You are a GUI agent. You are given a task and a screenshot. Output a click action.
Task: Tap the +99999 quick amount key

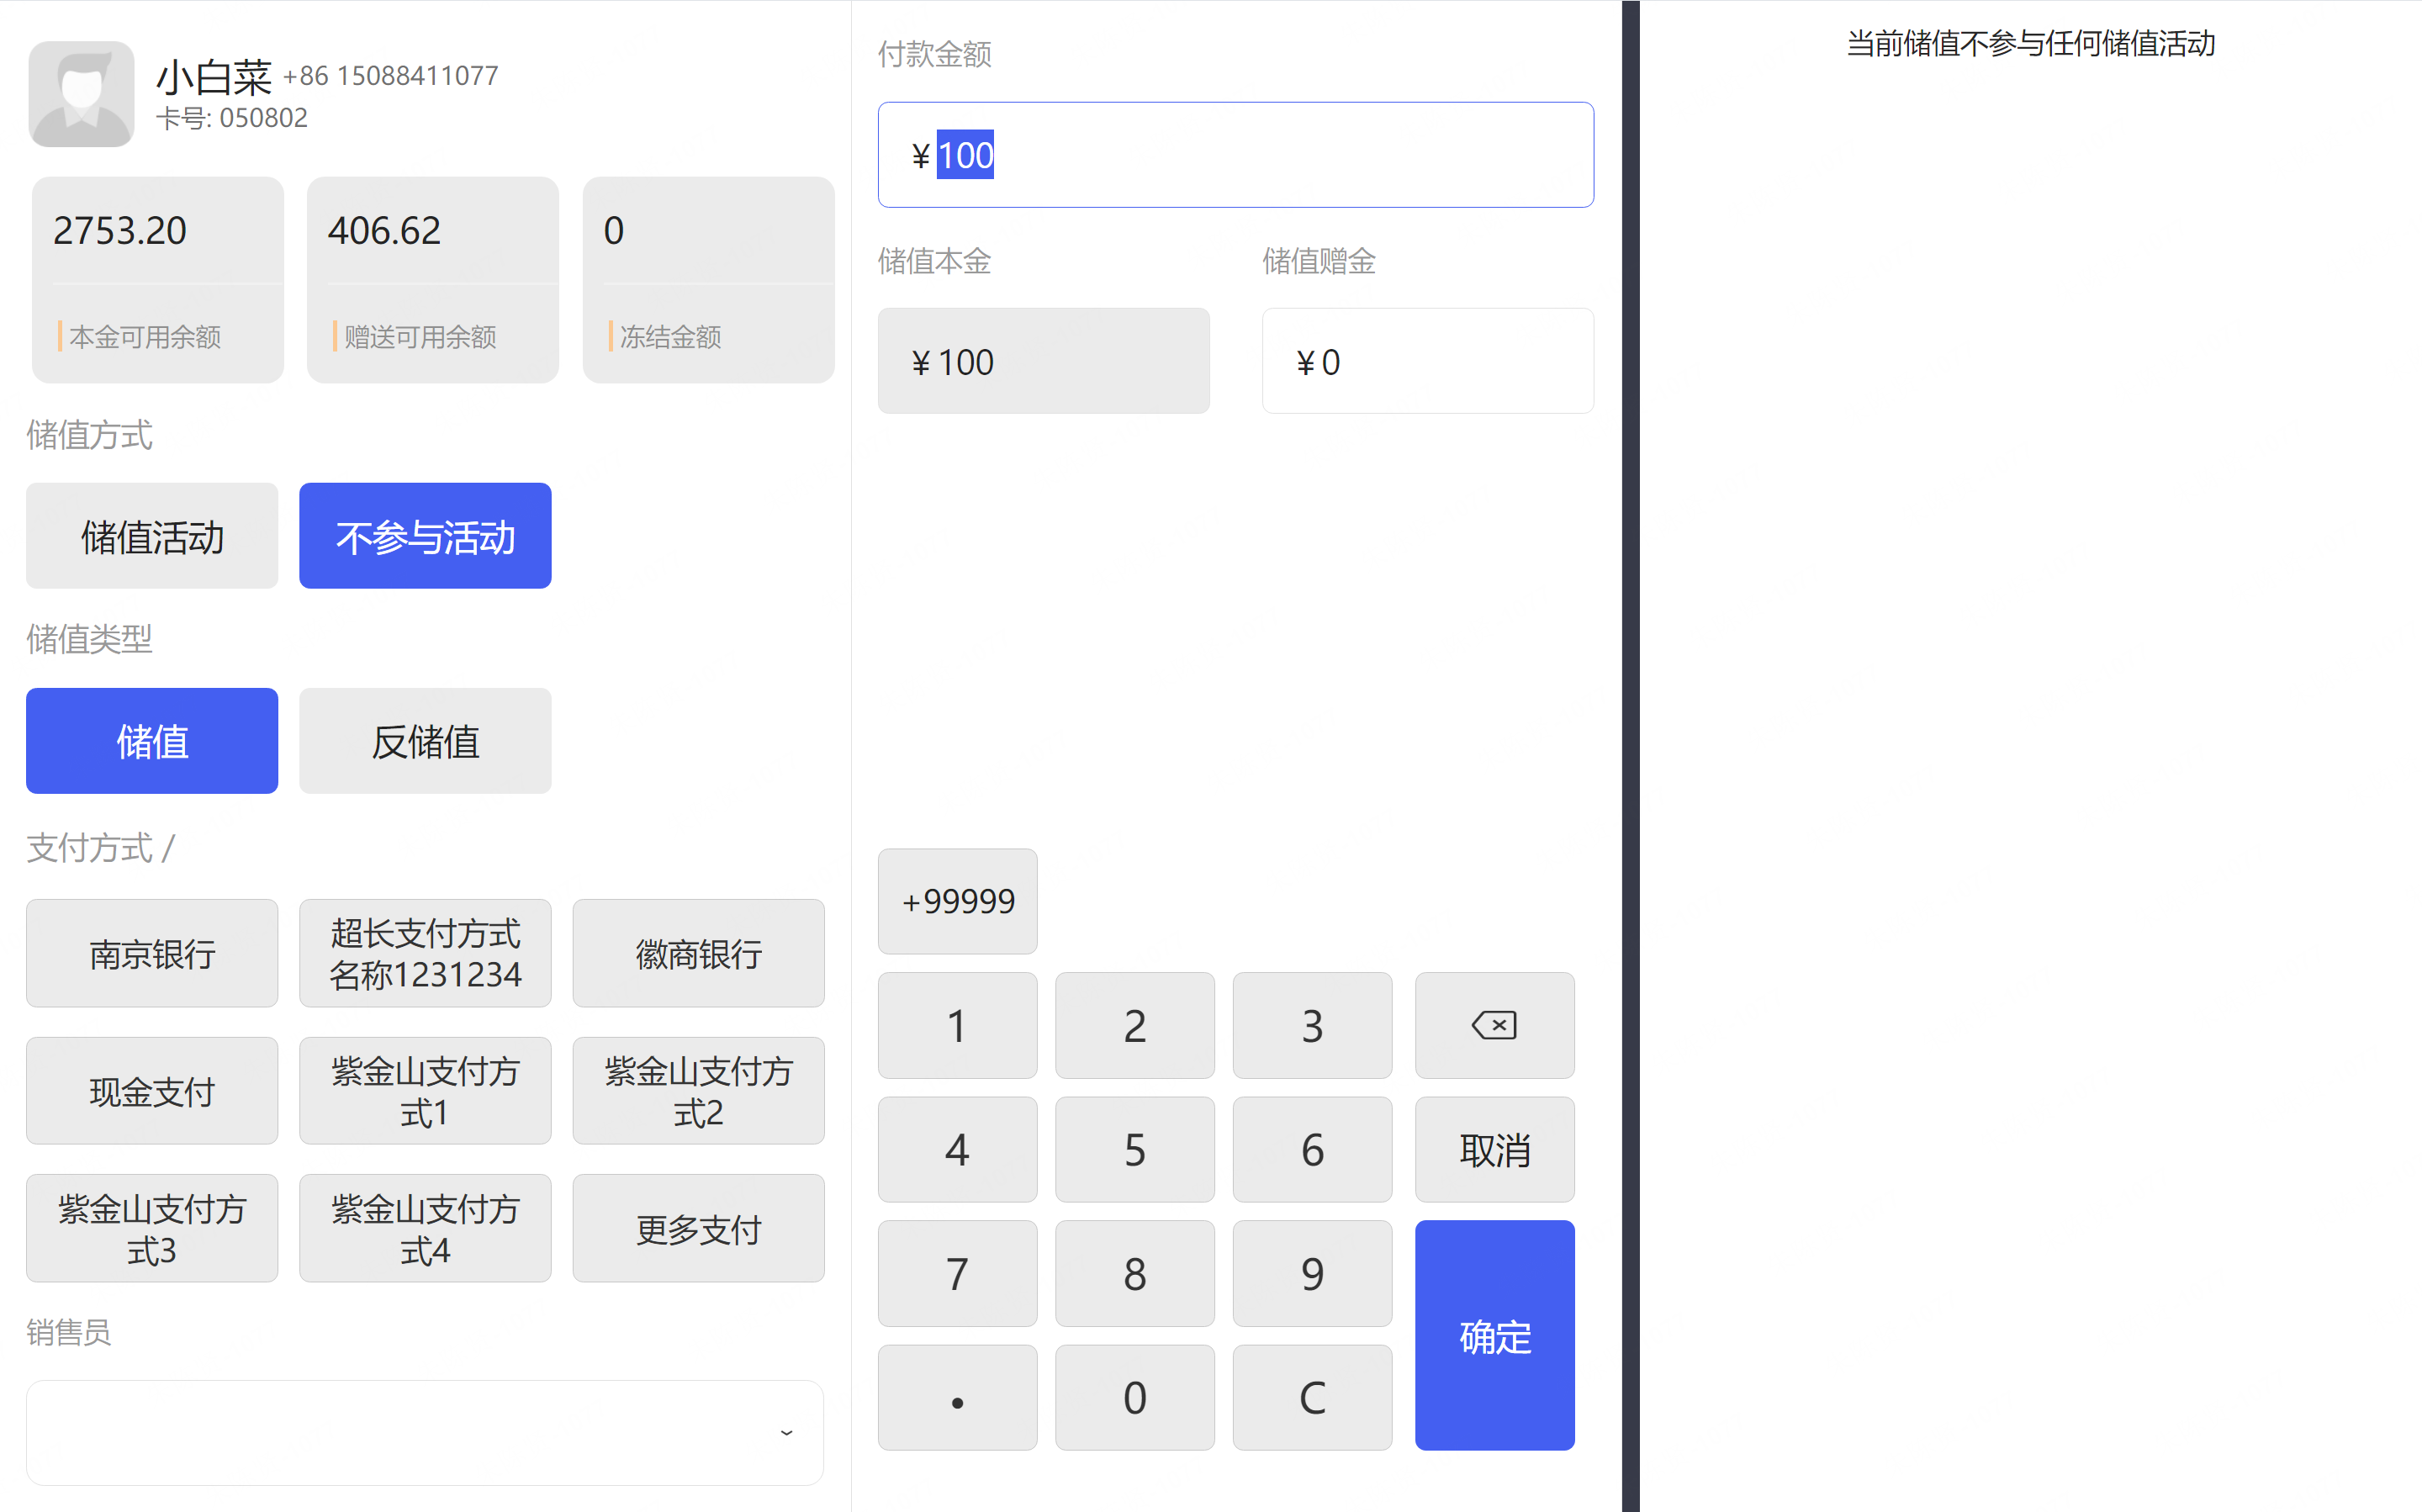[x=957, y=901]
